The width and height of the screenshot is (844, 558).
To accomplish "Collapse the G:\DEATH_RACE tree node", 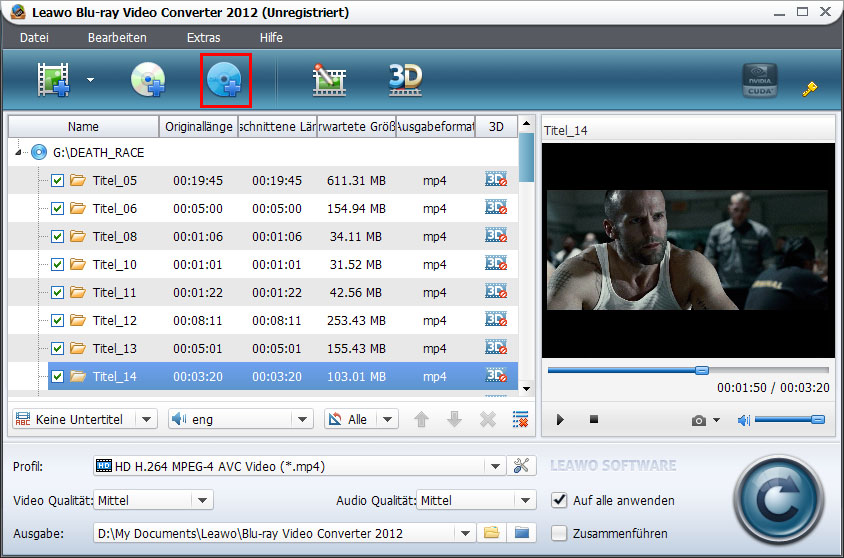I will click(18, 153).
